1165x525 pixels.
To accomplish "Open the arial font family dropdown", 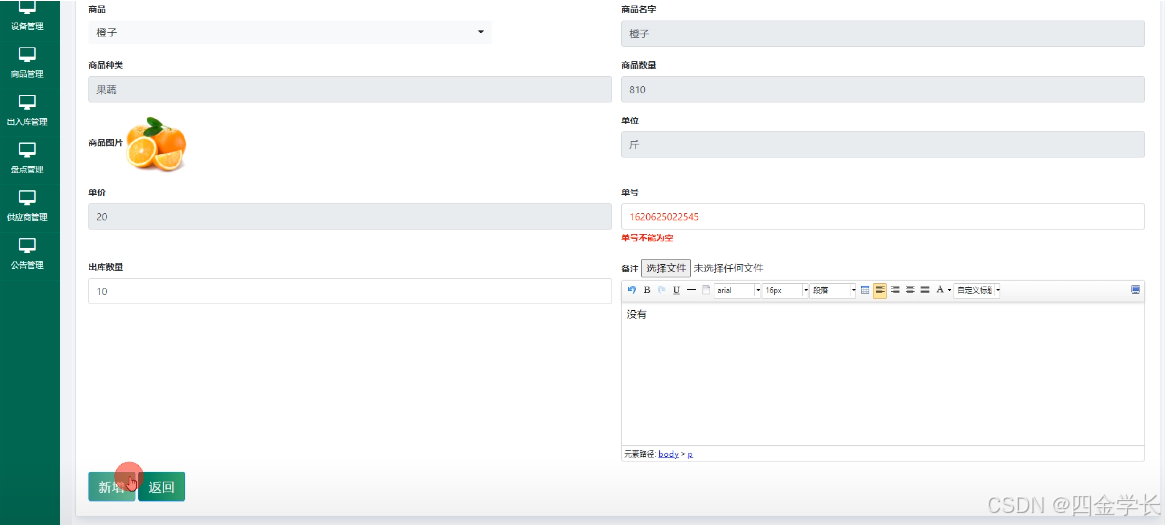I will pos(738,290).
